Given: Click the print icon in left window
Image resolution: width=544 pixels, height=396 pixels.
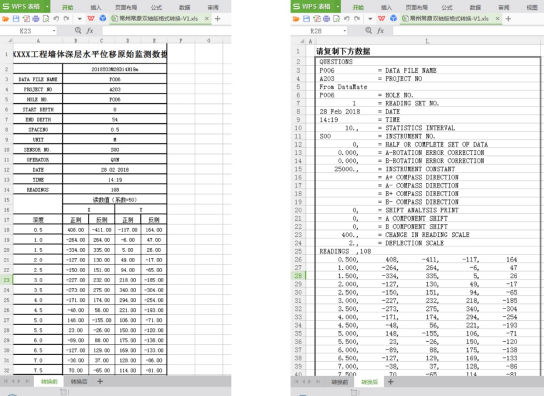Looking at the screenshot, I should point(36,19).
